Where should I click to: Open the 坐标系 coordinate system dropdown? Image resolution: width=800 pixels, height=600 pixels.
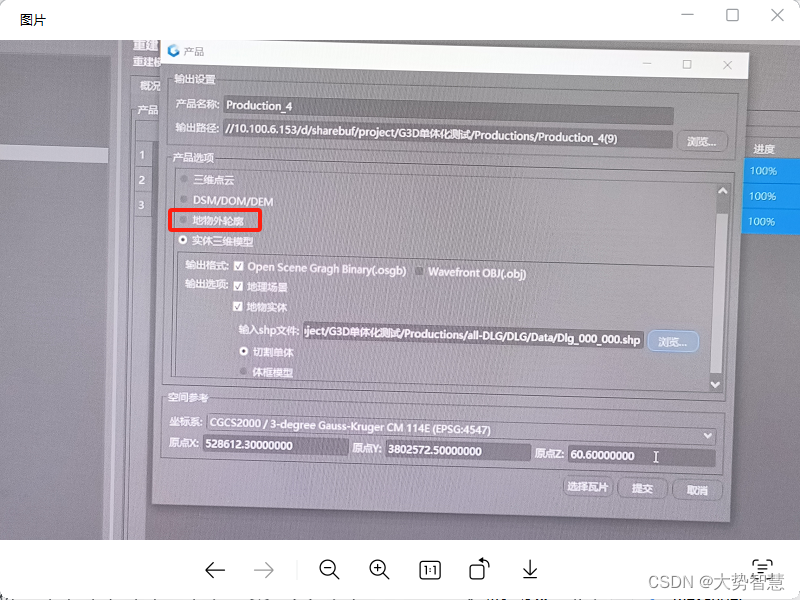point(708,436)
